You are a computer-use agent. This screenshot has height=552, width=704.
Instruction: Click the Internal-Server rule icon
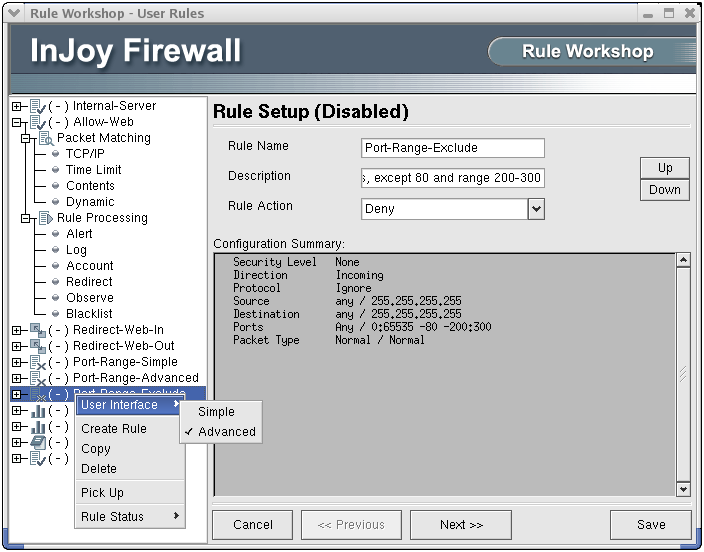click(x=38, y=106)
